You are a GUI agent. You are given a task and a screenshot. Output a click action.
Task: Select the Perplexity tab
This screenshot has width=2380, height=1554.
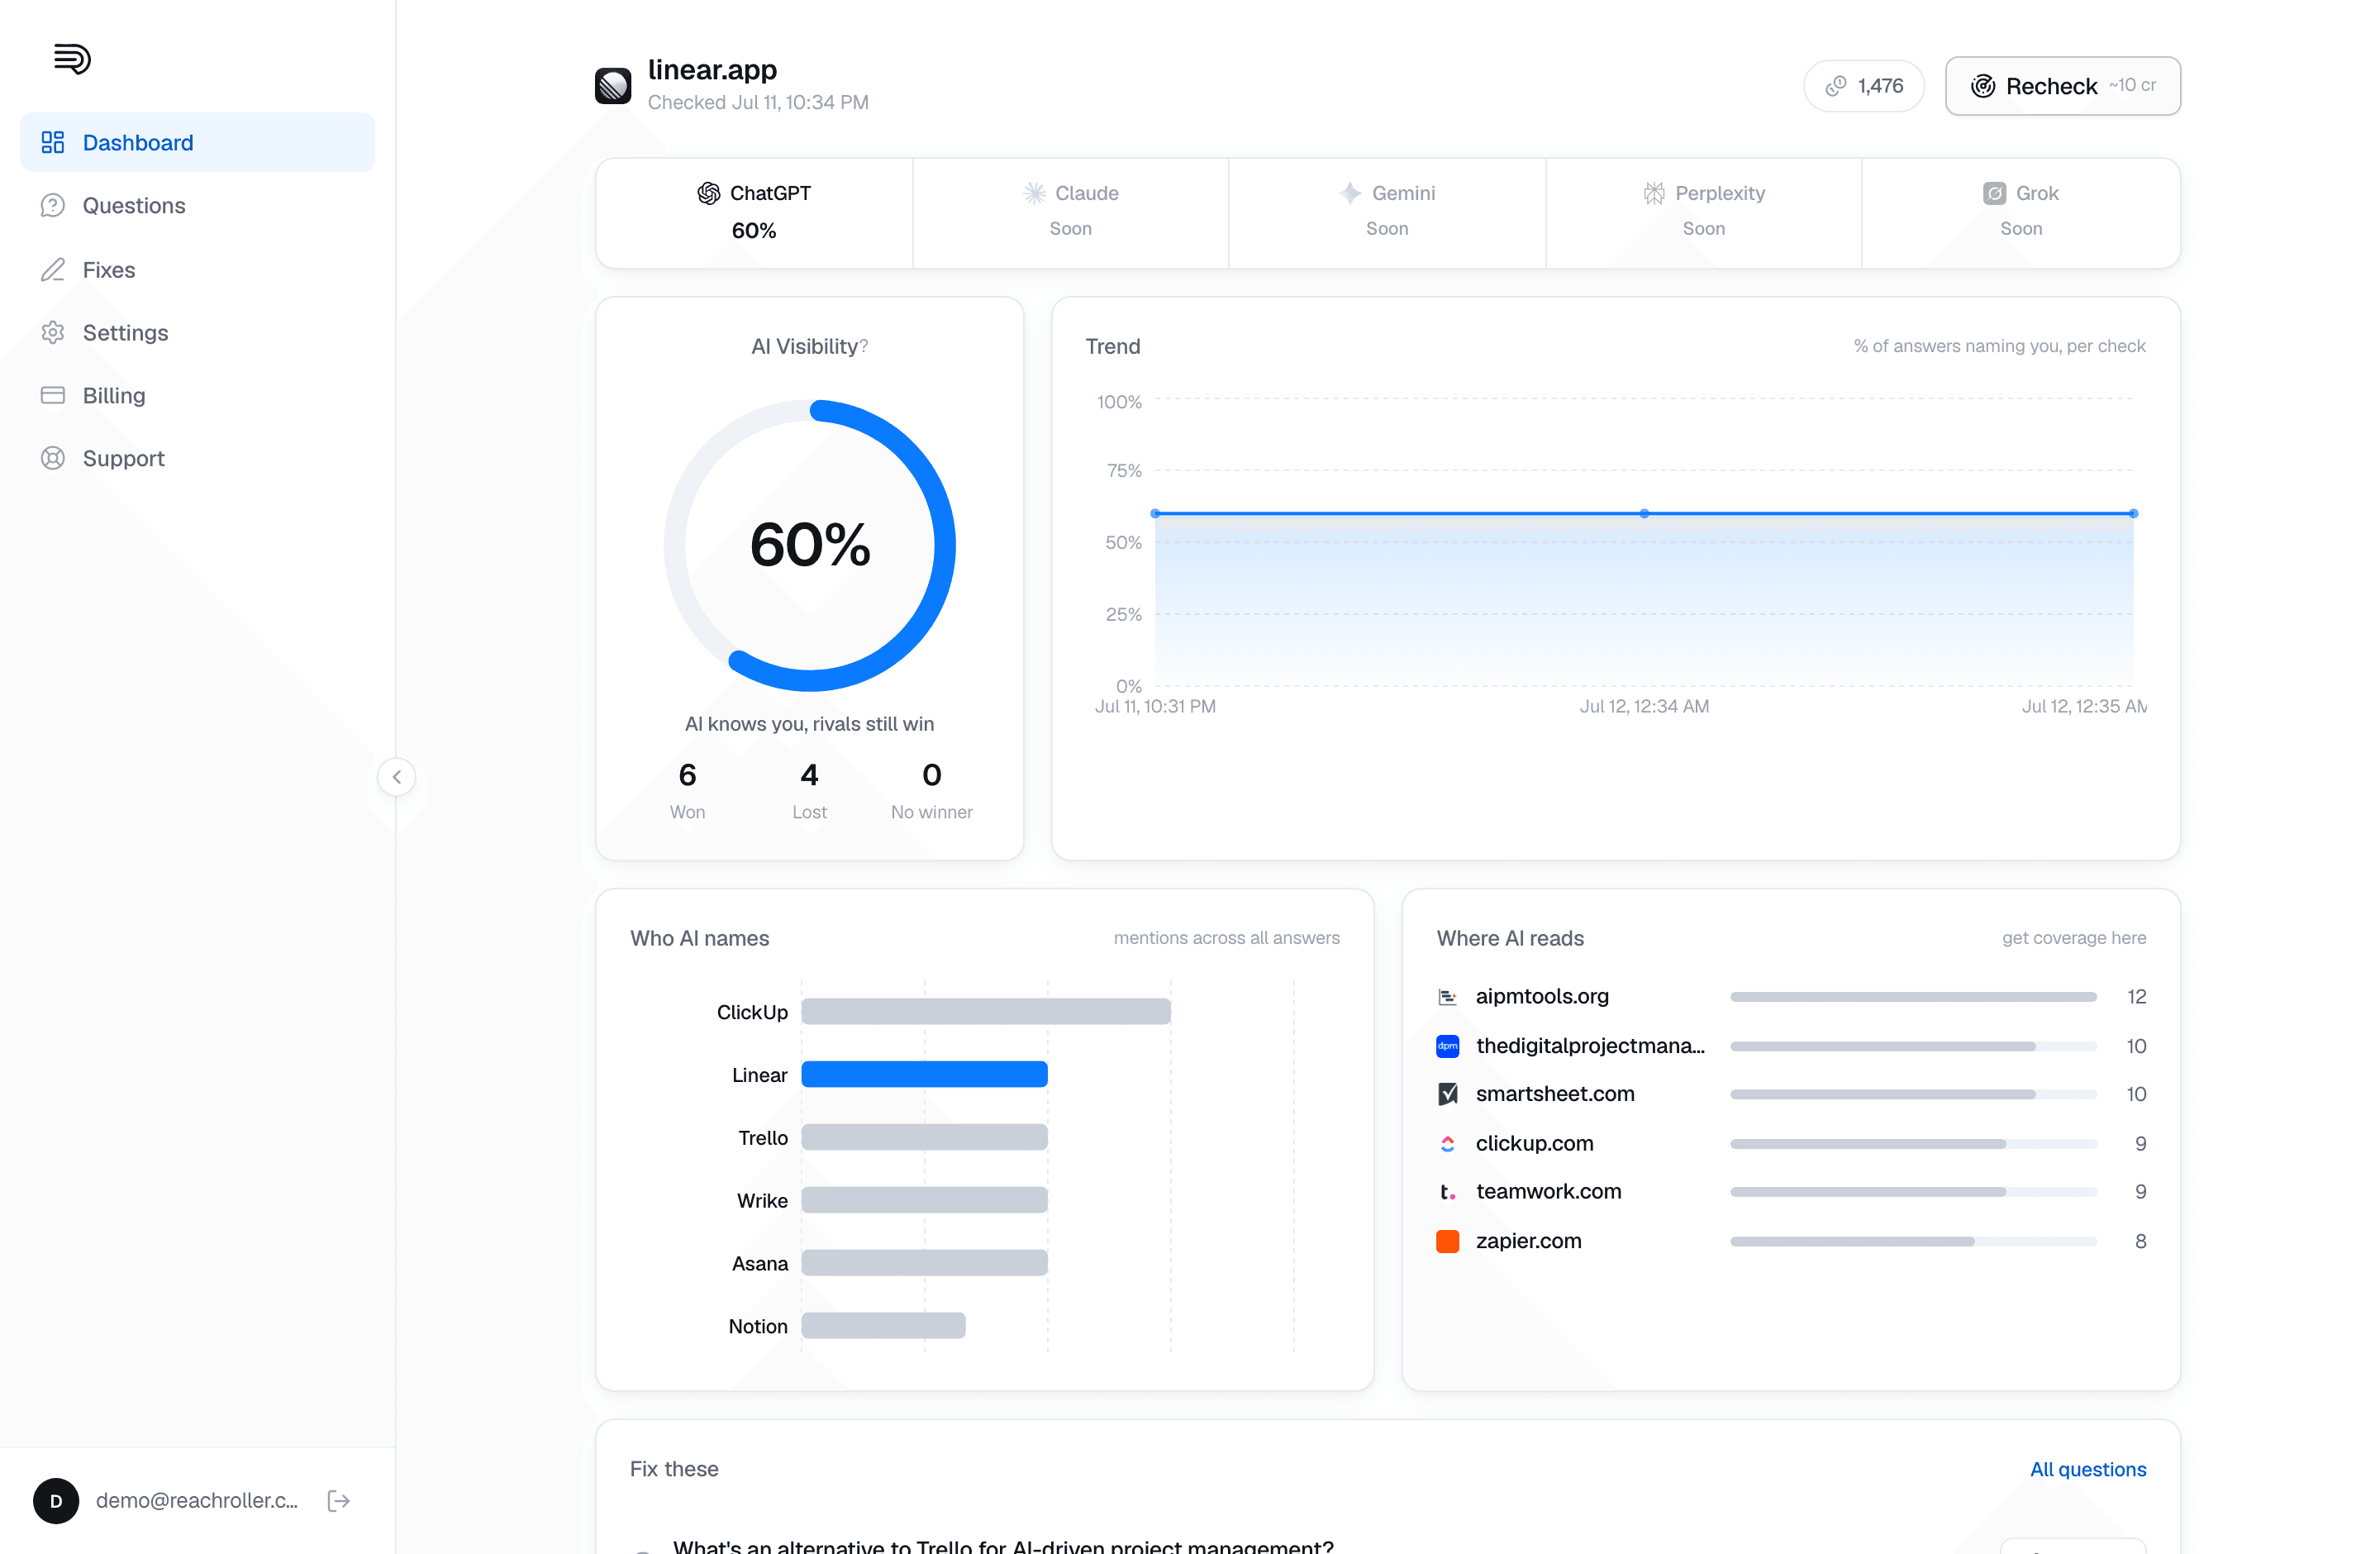coord(1704,212)
